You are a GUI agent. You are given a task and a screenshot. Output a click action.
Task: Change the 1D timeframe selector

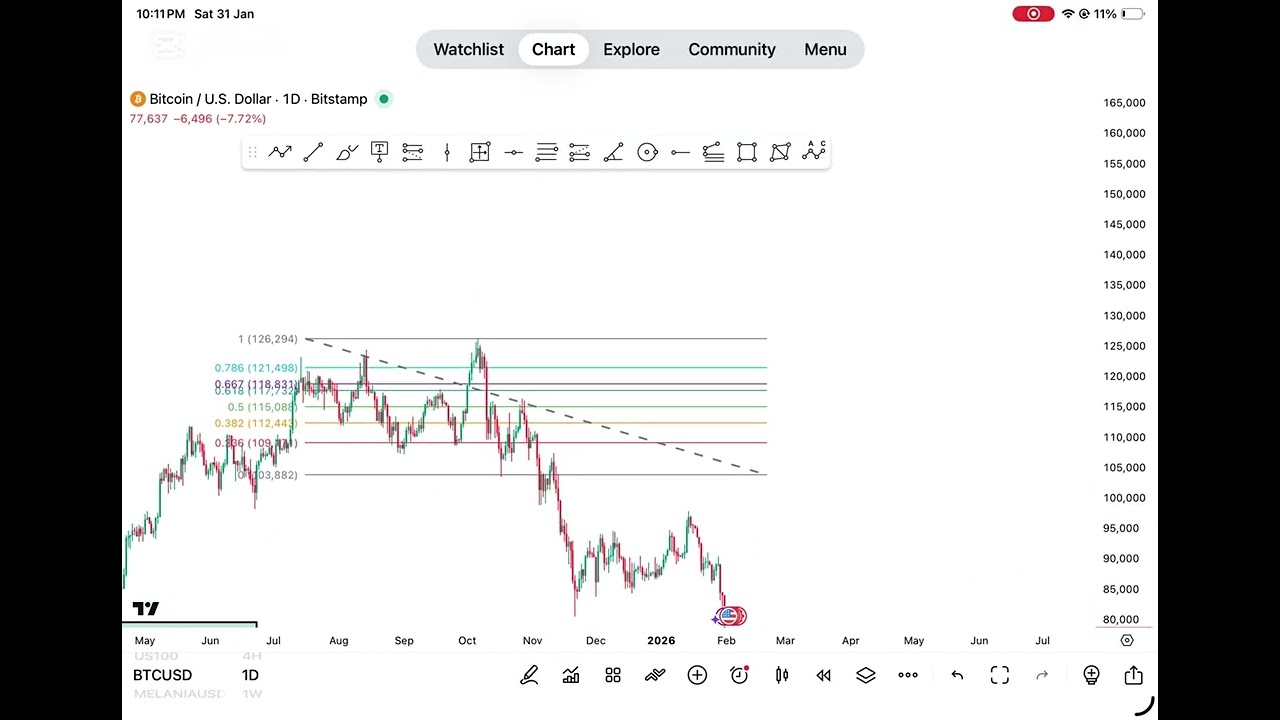click(250, 675)
